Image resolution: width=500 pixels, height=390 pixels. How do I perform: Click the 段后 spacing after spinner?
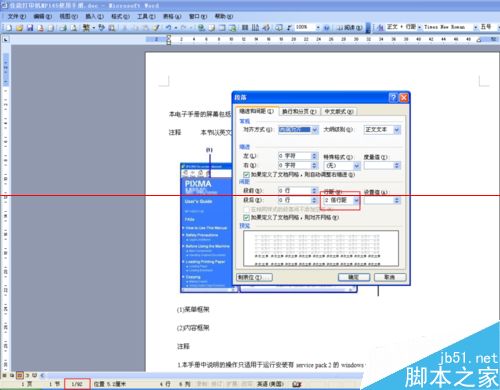314,200
